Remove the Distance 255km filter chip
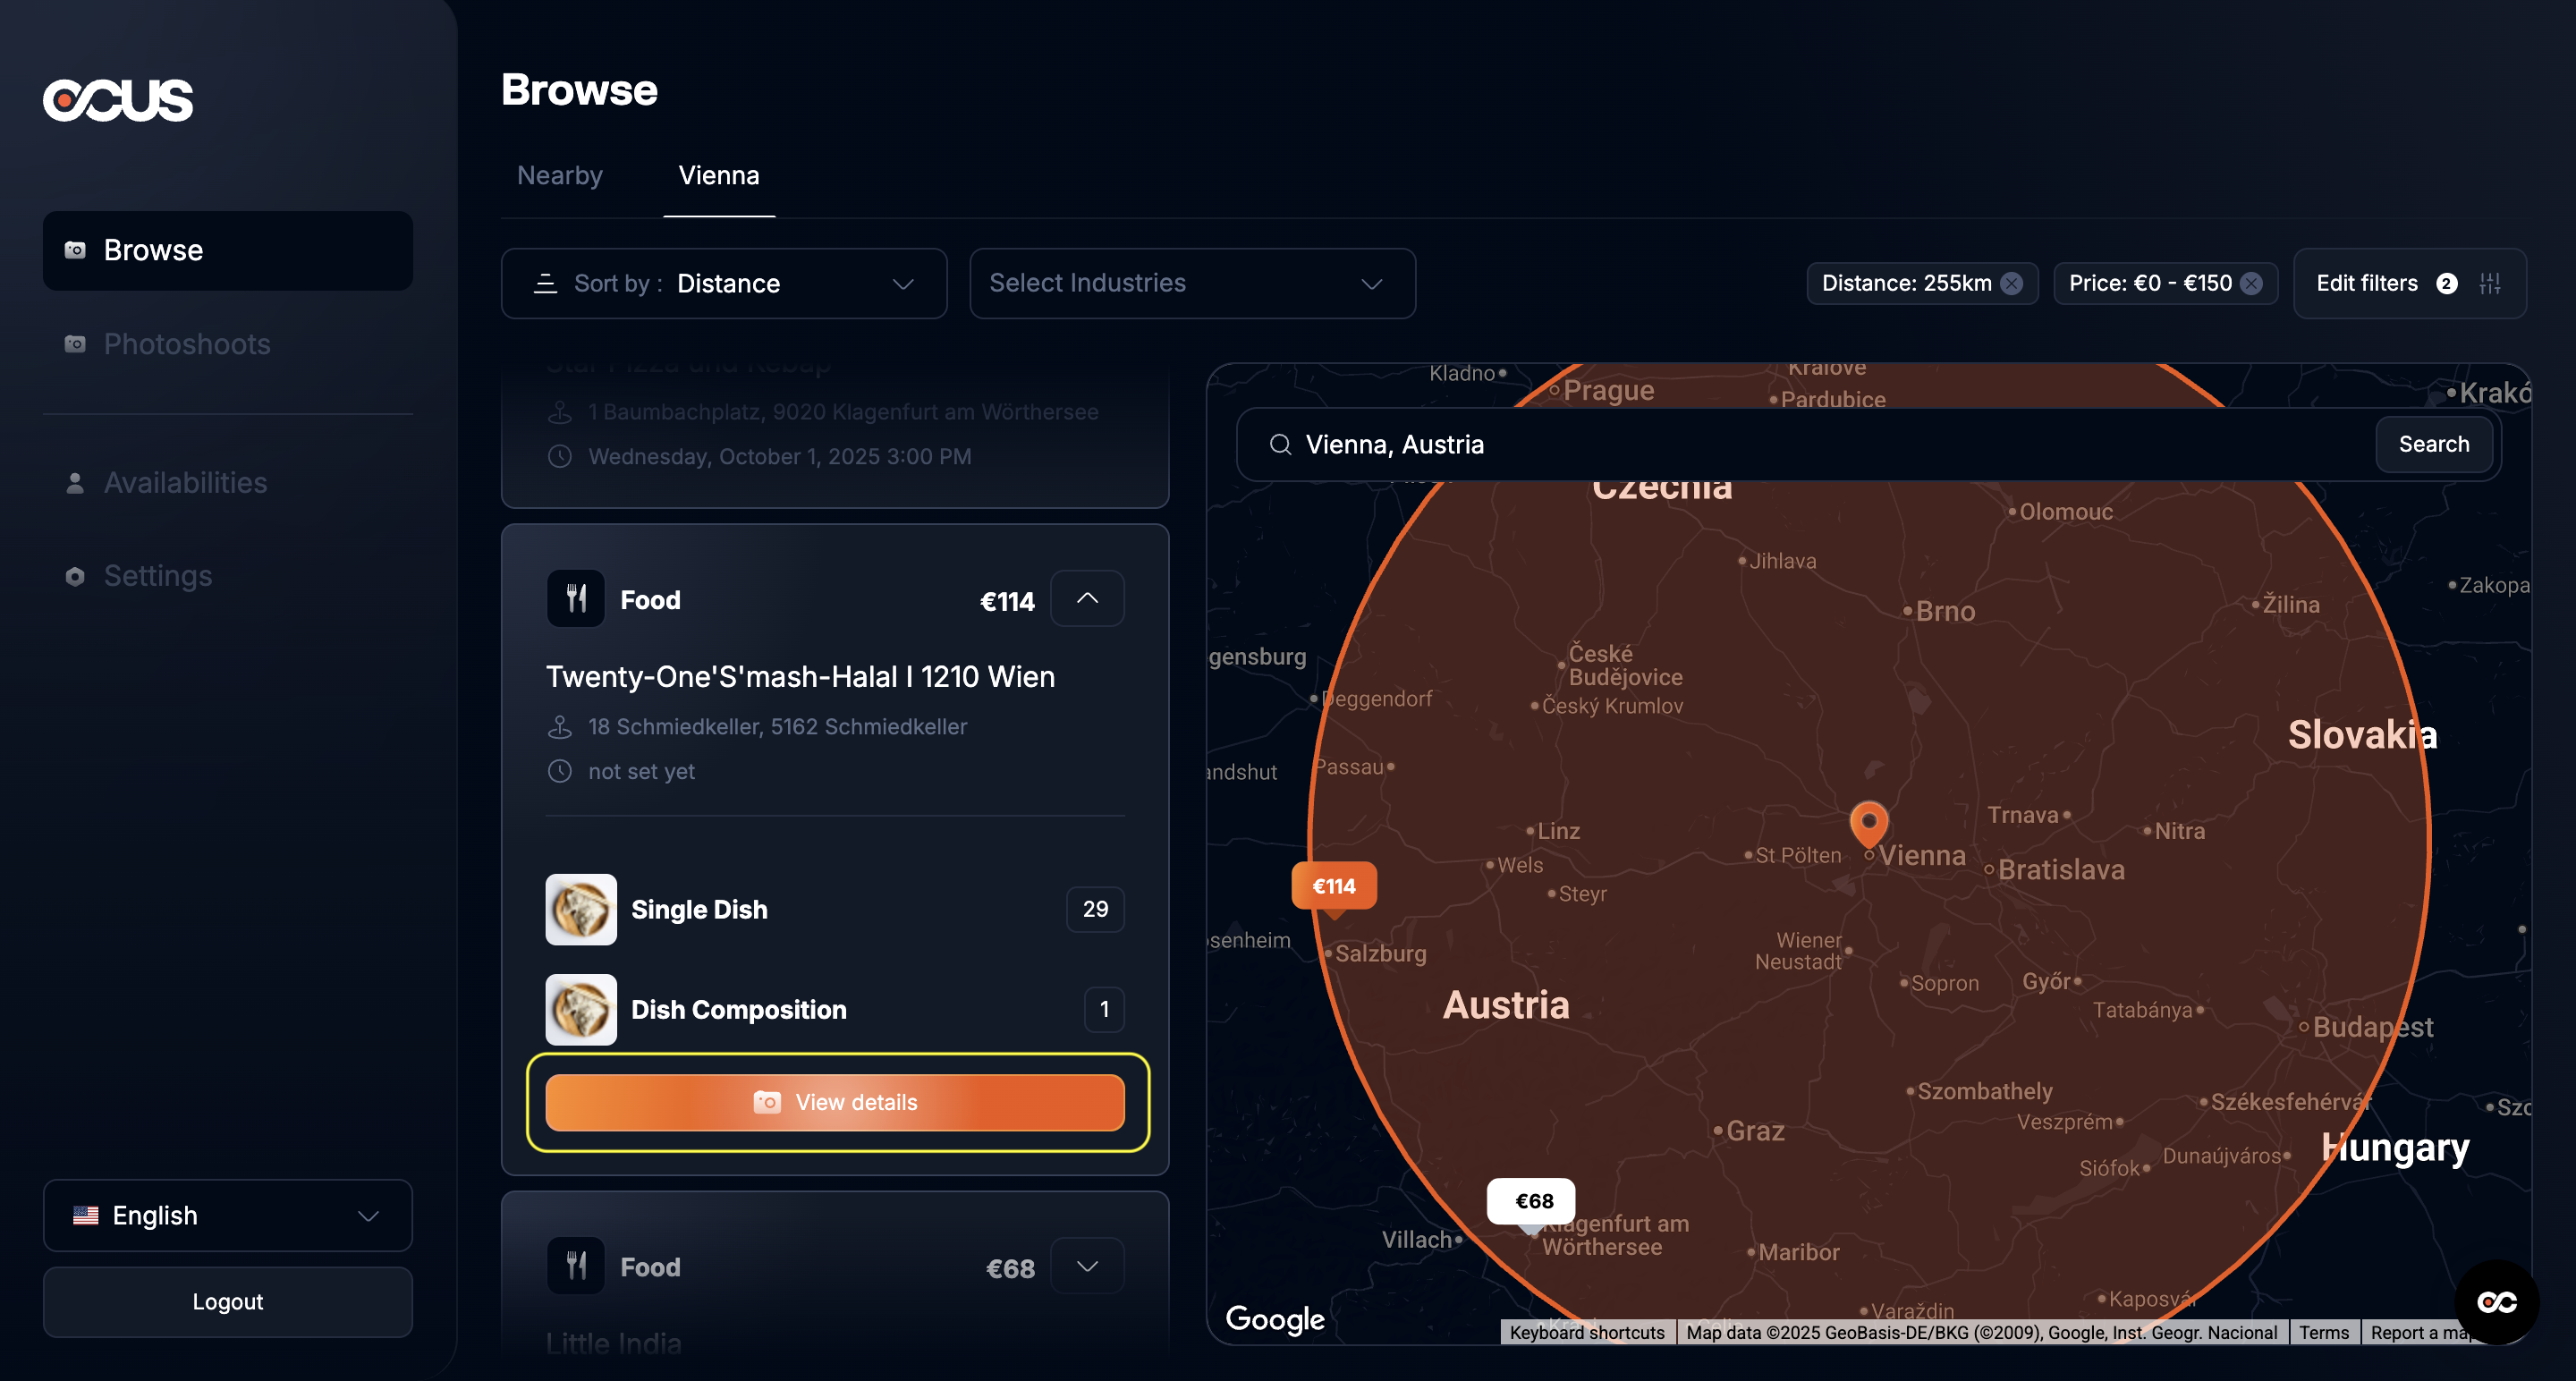Screen dimensions: 2576x1381 coord(2011,284)
